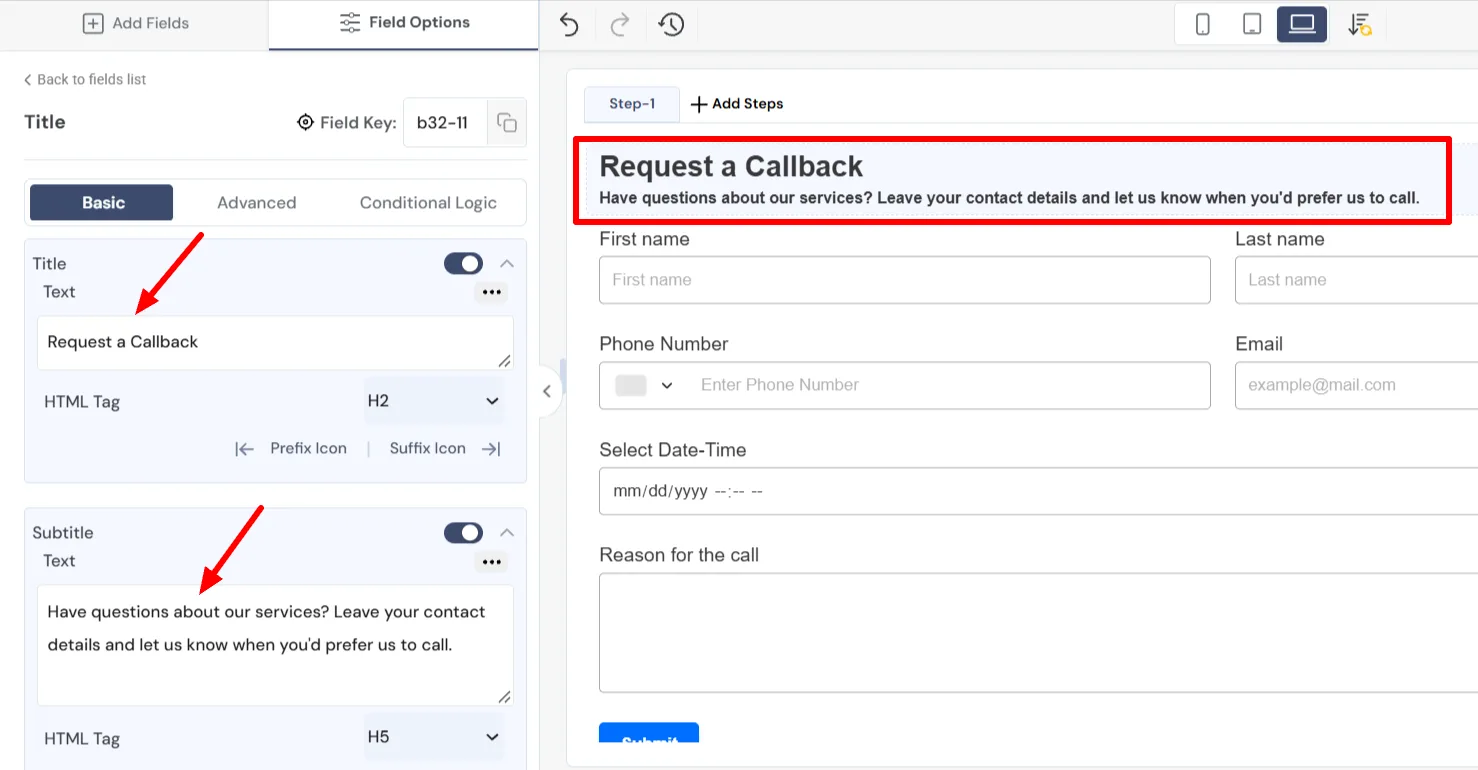Collapse the Subtitle section chevron
The height and width of the screenshot is (770, 1478).
coord(507,533)
